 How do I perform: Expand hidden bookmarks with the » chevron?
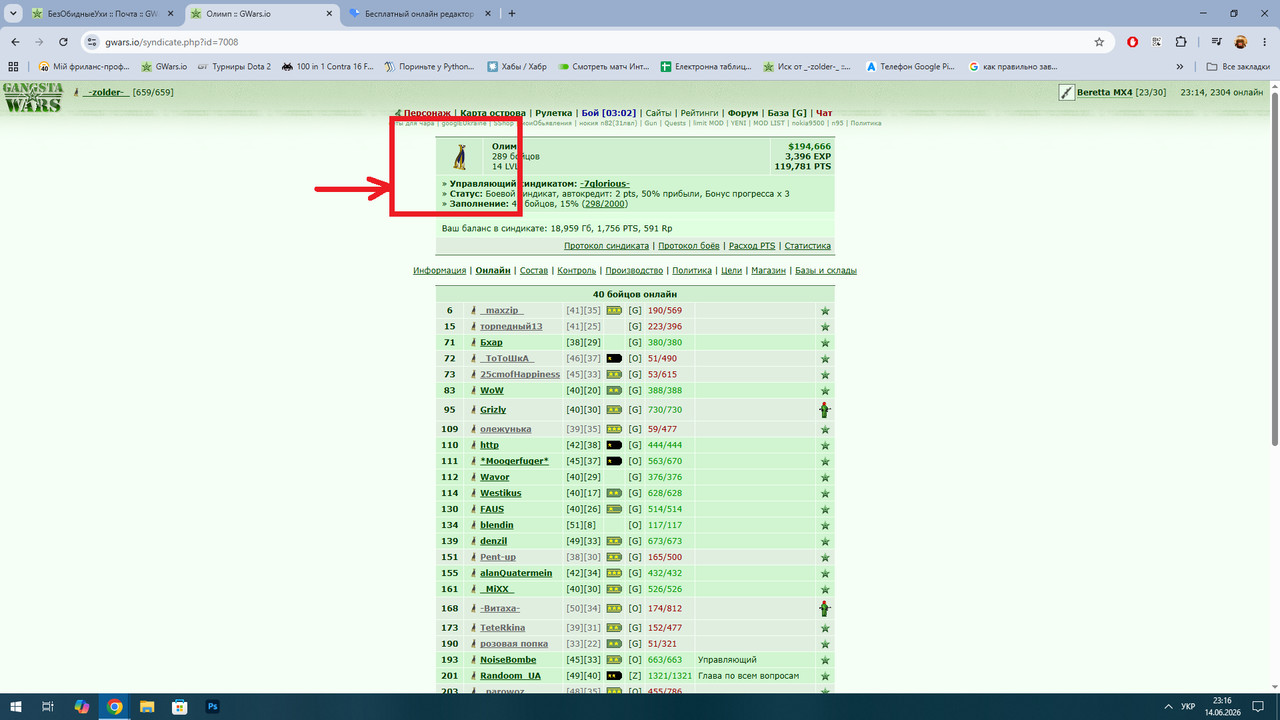coord(1182,67)
